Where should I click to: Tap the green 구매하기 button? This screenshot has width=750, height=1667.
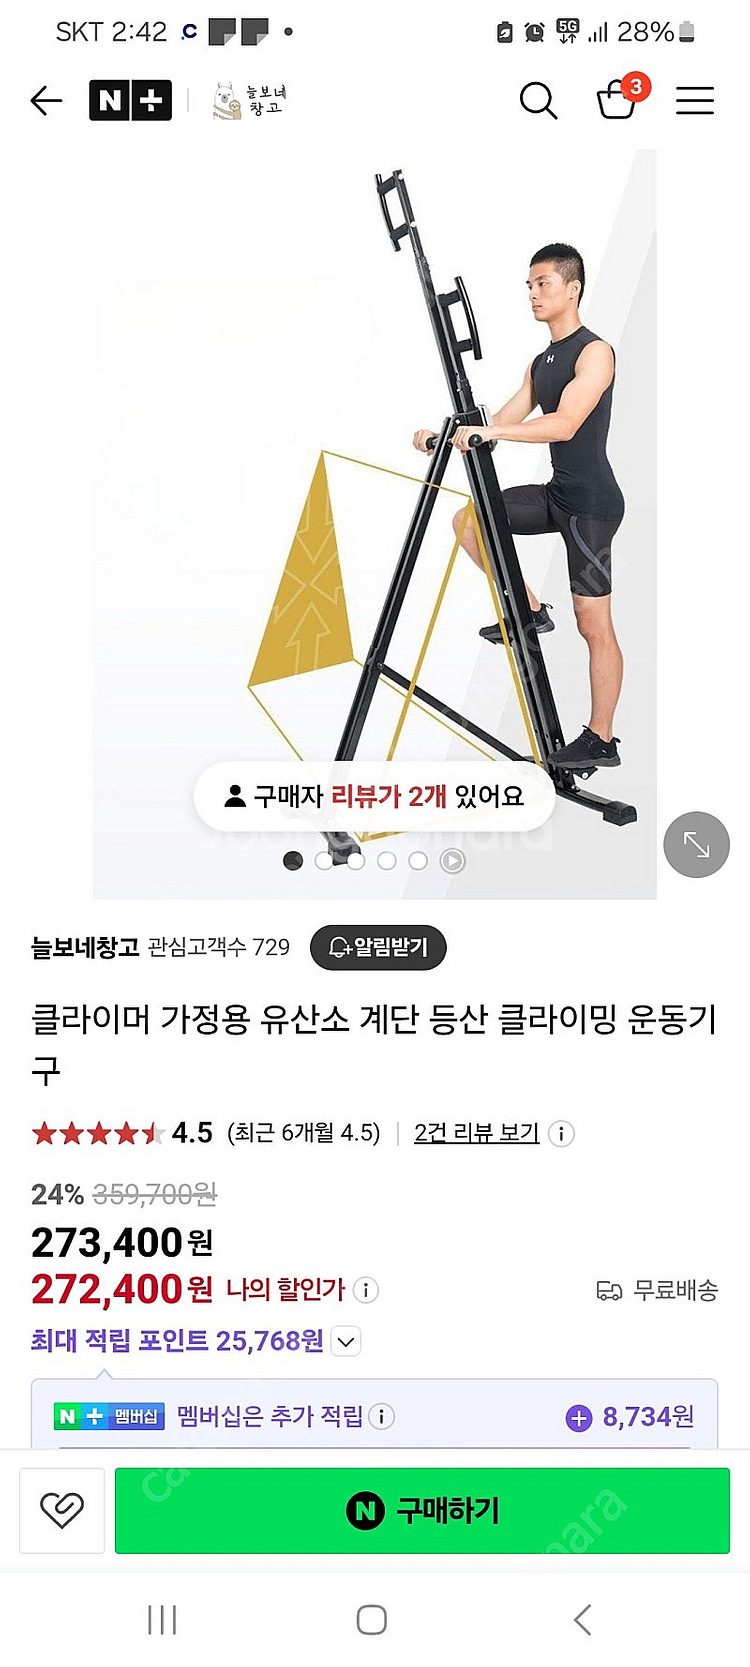[x=422, y=1510]
